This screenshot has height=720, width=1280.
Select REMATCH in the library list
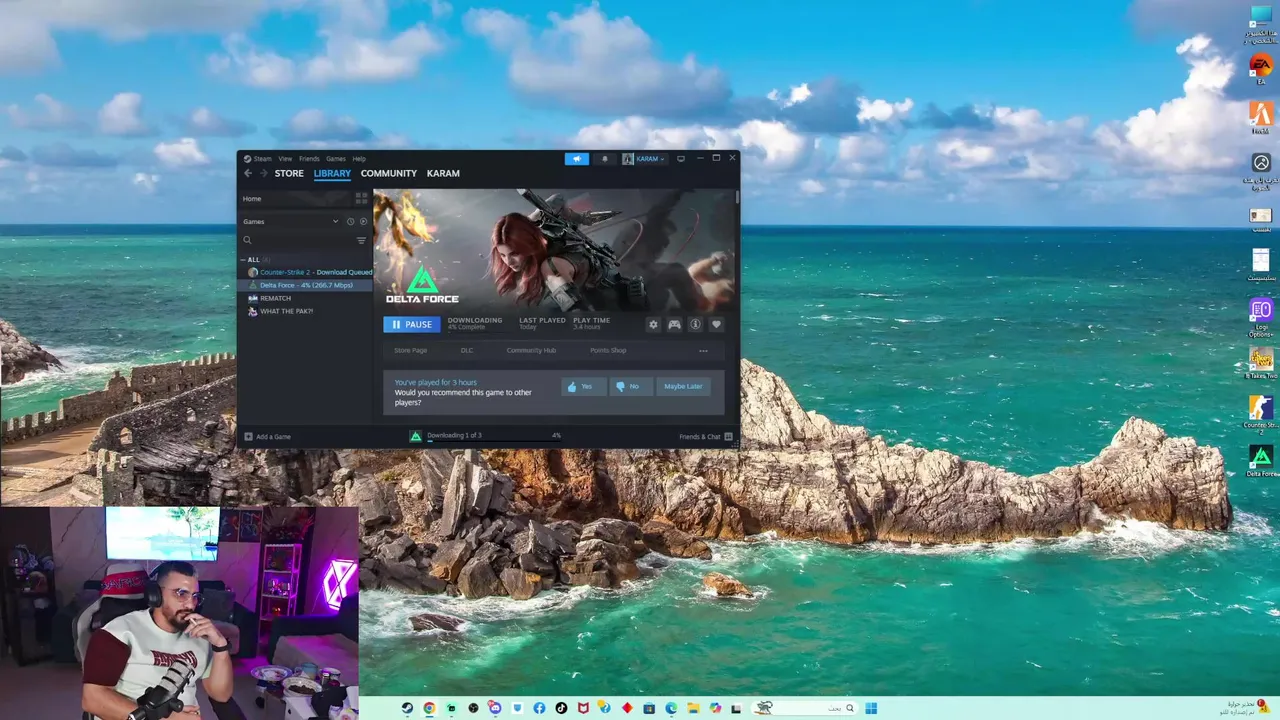coord(307,298)
